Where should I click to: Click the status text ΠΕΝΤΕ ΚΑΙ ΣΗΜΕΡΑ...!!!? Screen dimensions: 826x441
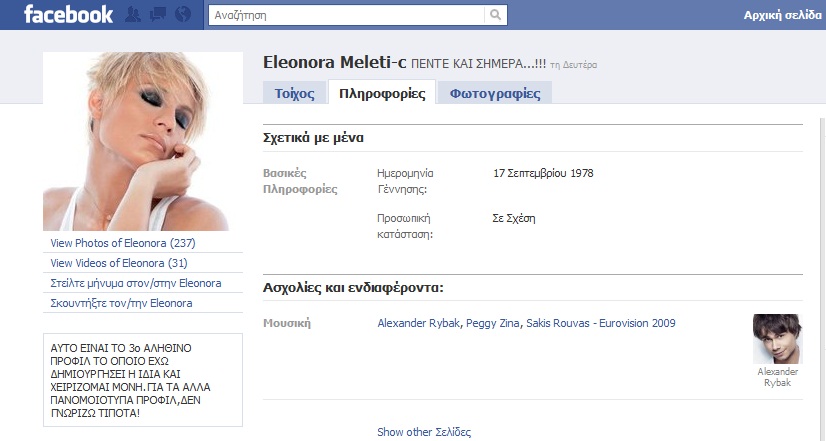[478, 64]
